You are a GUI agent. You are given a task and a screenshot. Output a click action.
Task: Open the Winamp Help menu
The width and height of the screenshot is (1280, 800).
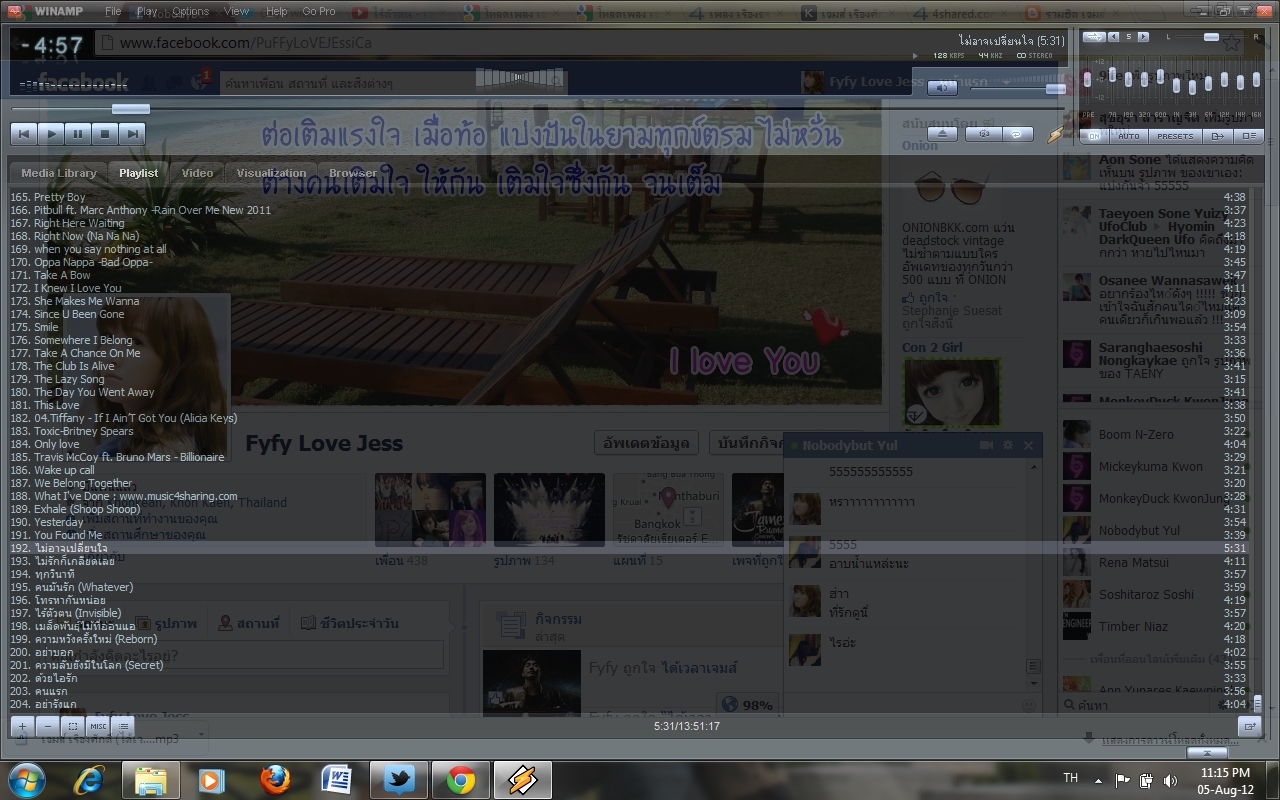coord(277,11)
